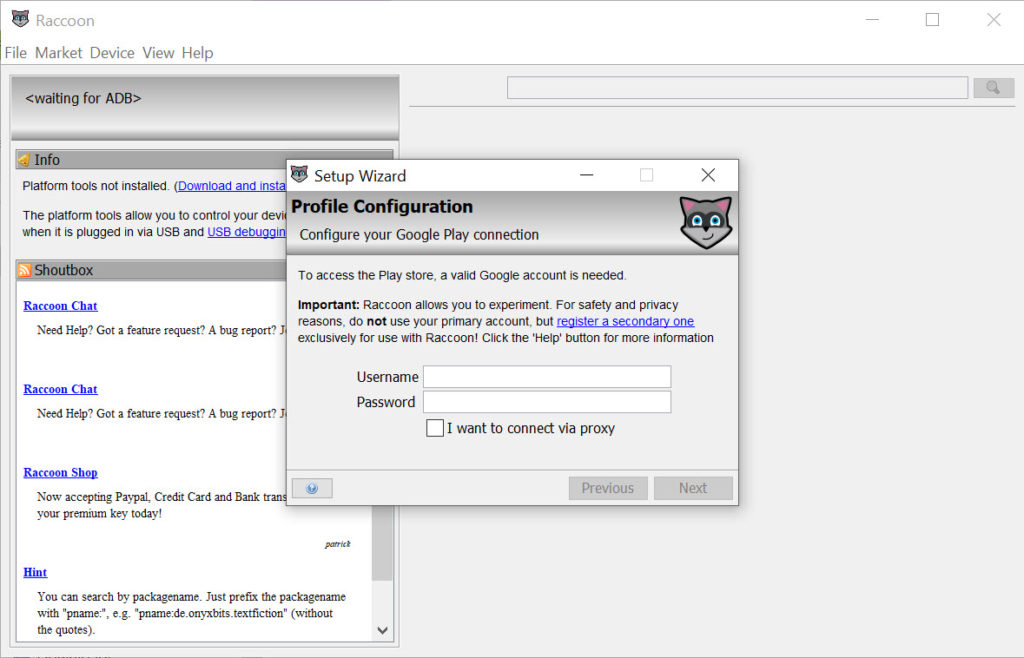Open the Raccoon Shop shoutbox link
1024x658 pixels.
pos(60,472)
